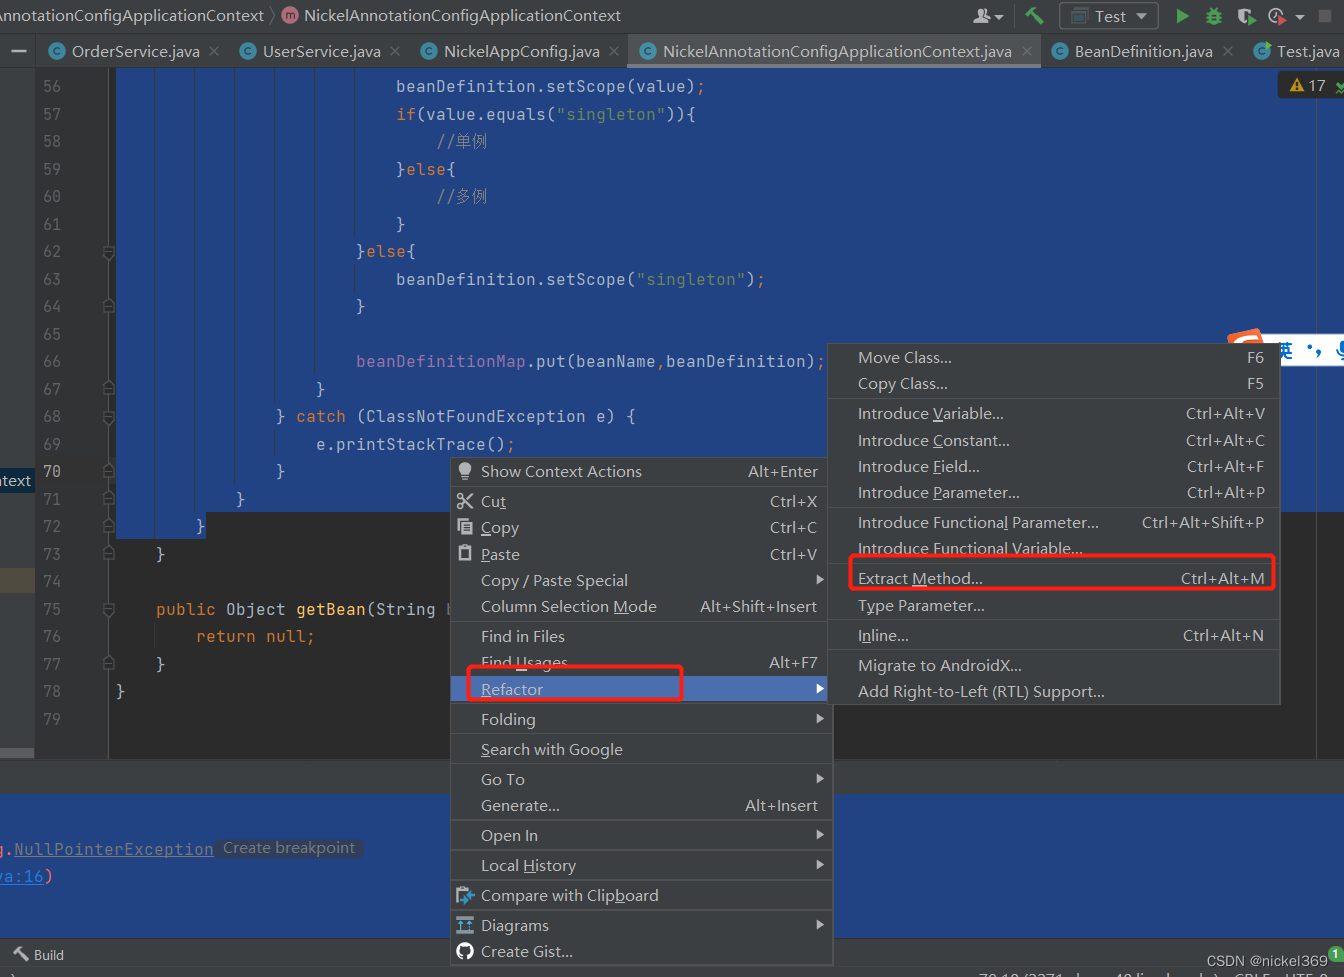Screen dimensions: 1344x977
Task: Select Type Parameter... entry
Action: [x=1055, y=605]
